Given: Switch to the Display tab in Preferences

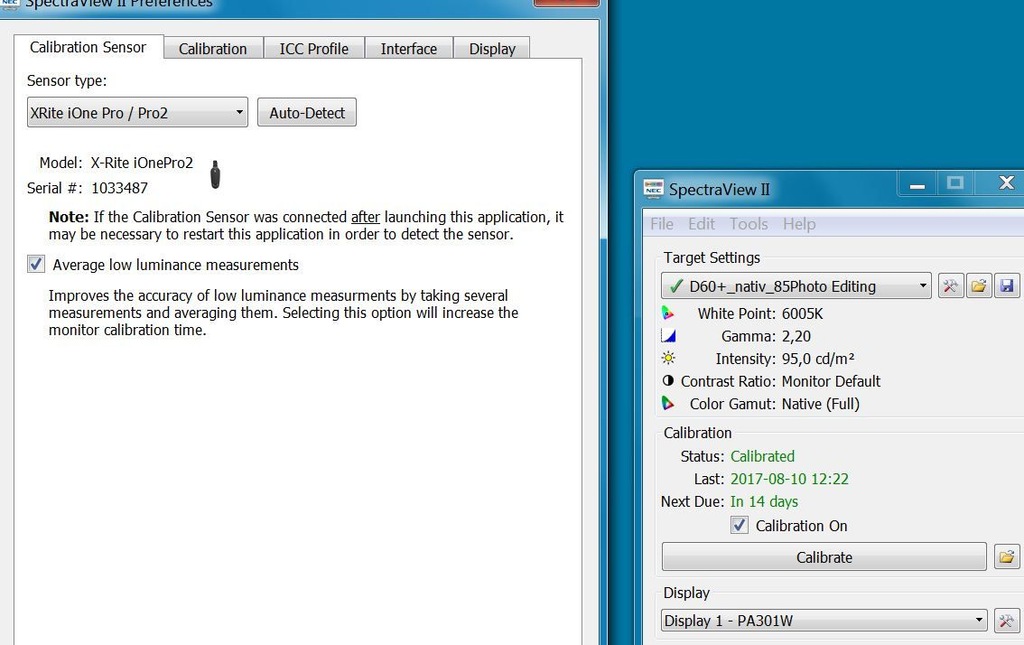Looking at the screenshot, I should [492, 49].
